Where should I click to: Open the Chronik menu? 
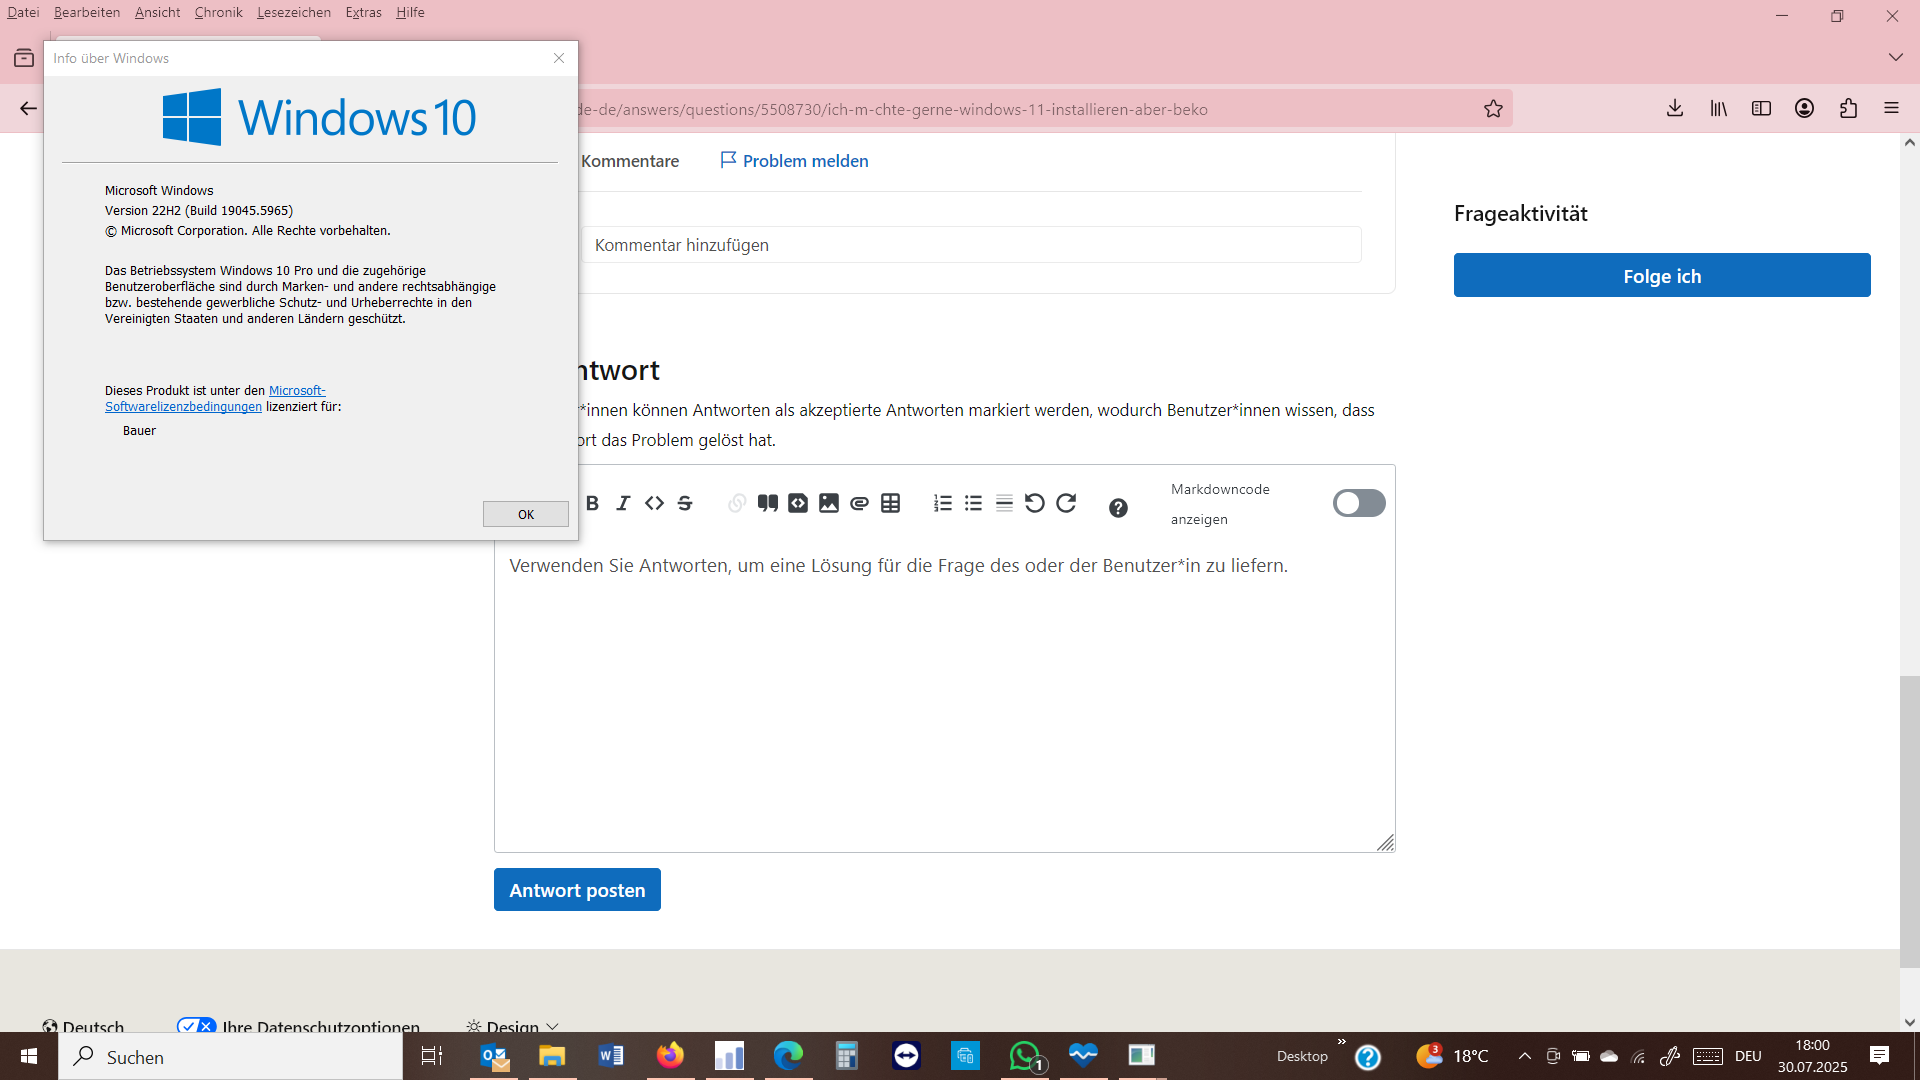[x=218, y=12]
